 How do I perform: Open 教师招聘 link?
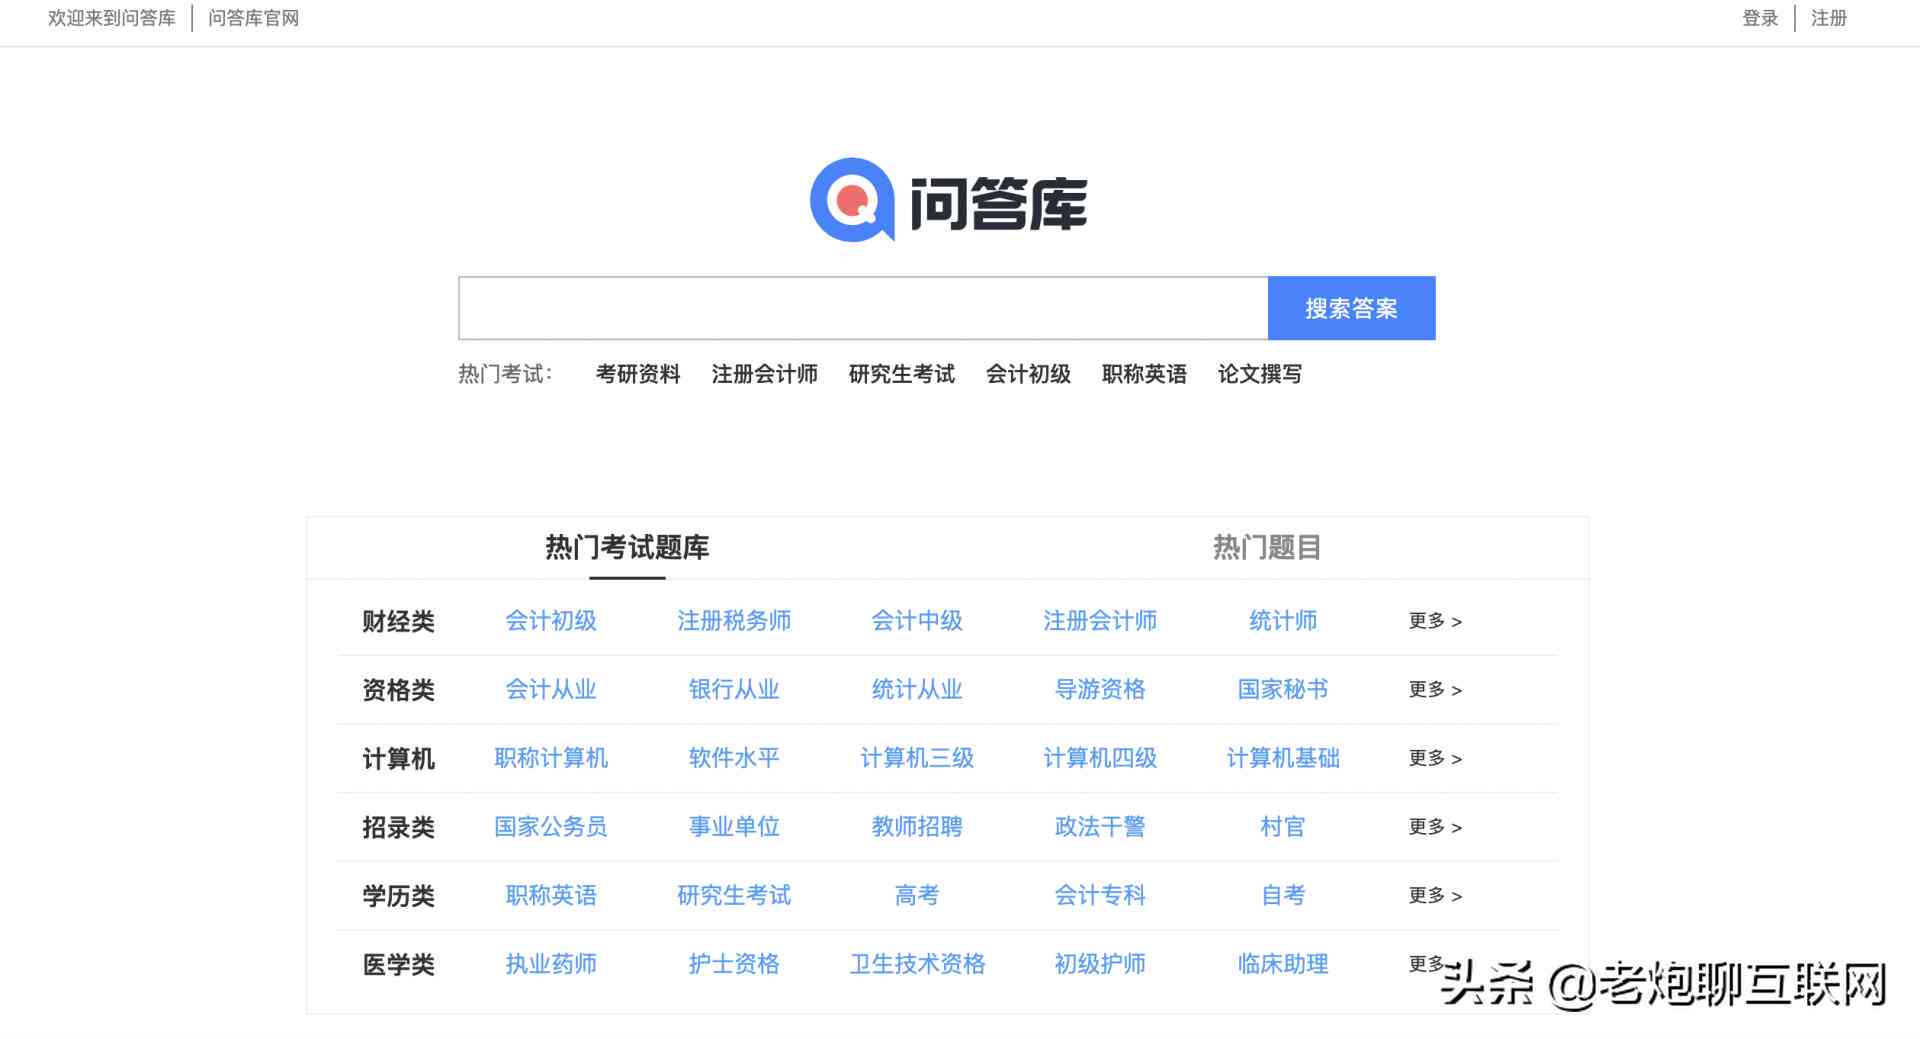[917, 827]
